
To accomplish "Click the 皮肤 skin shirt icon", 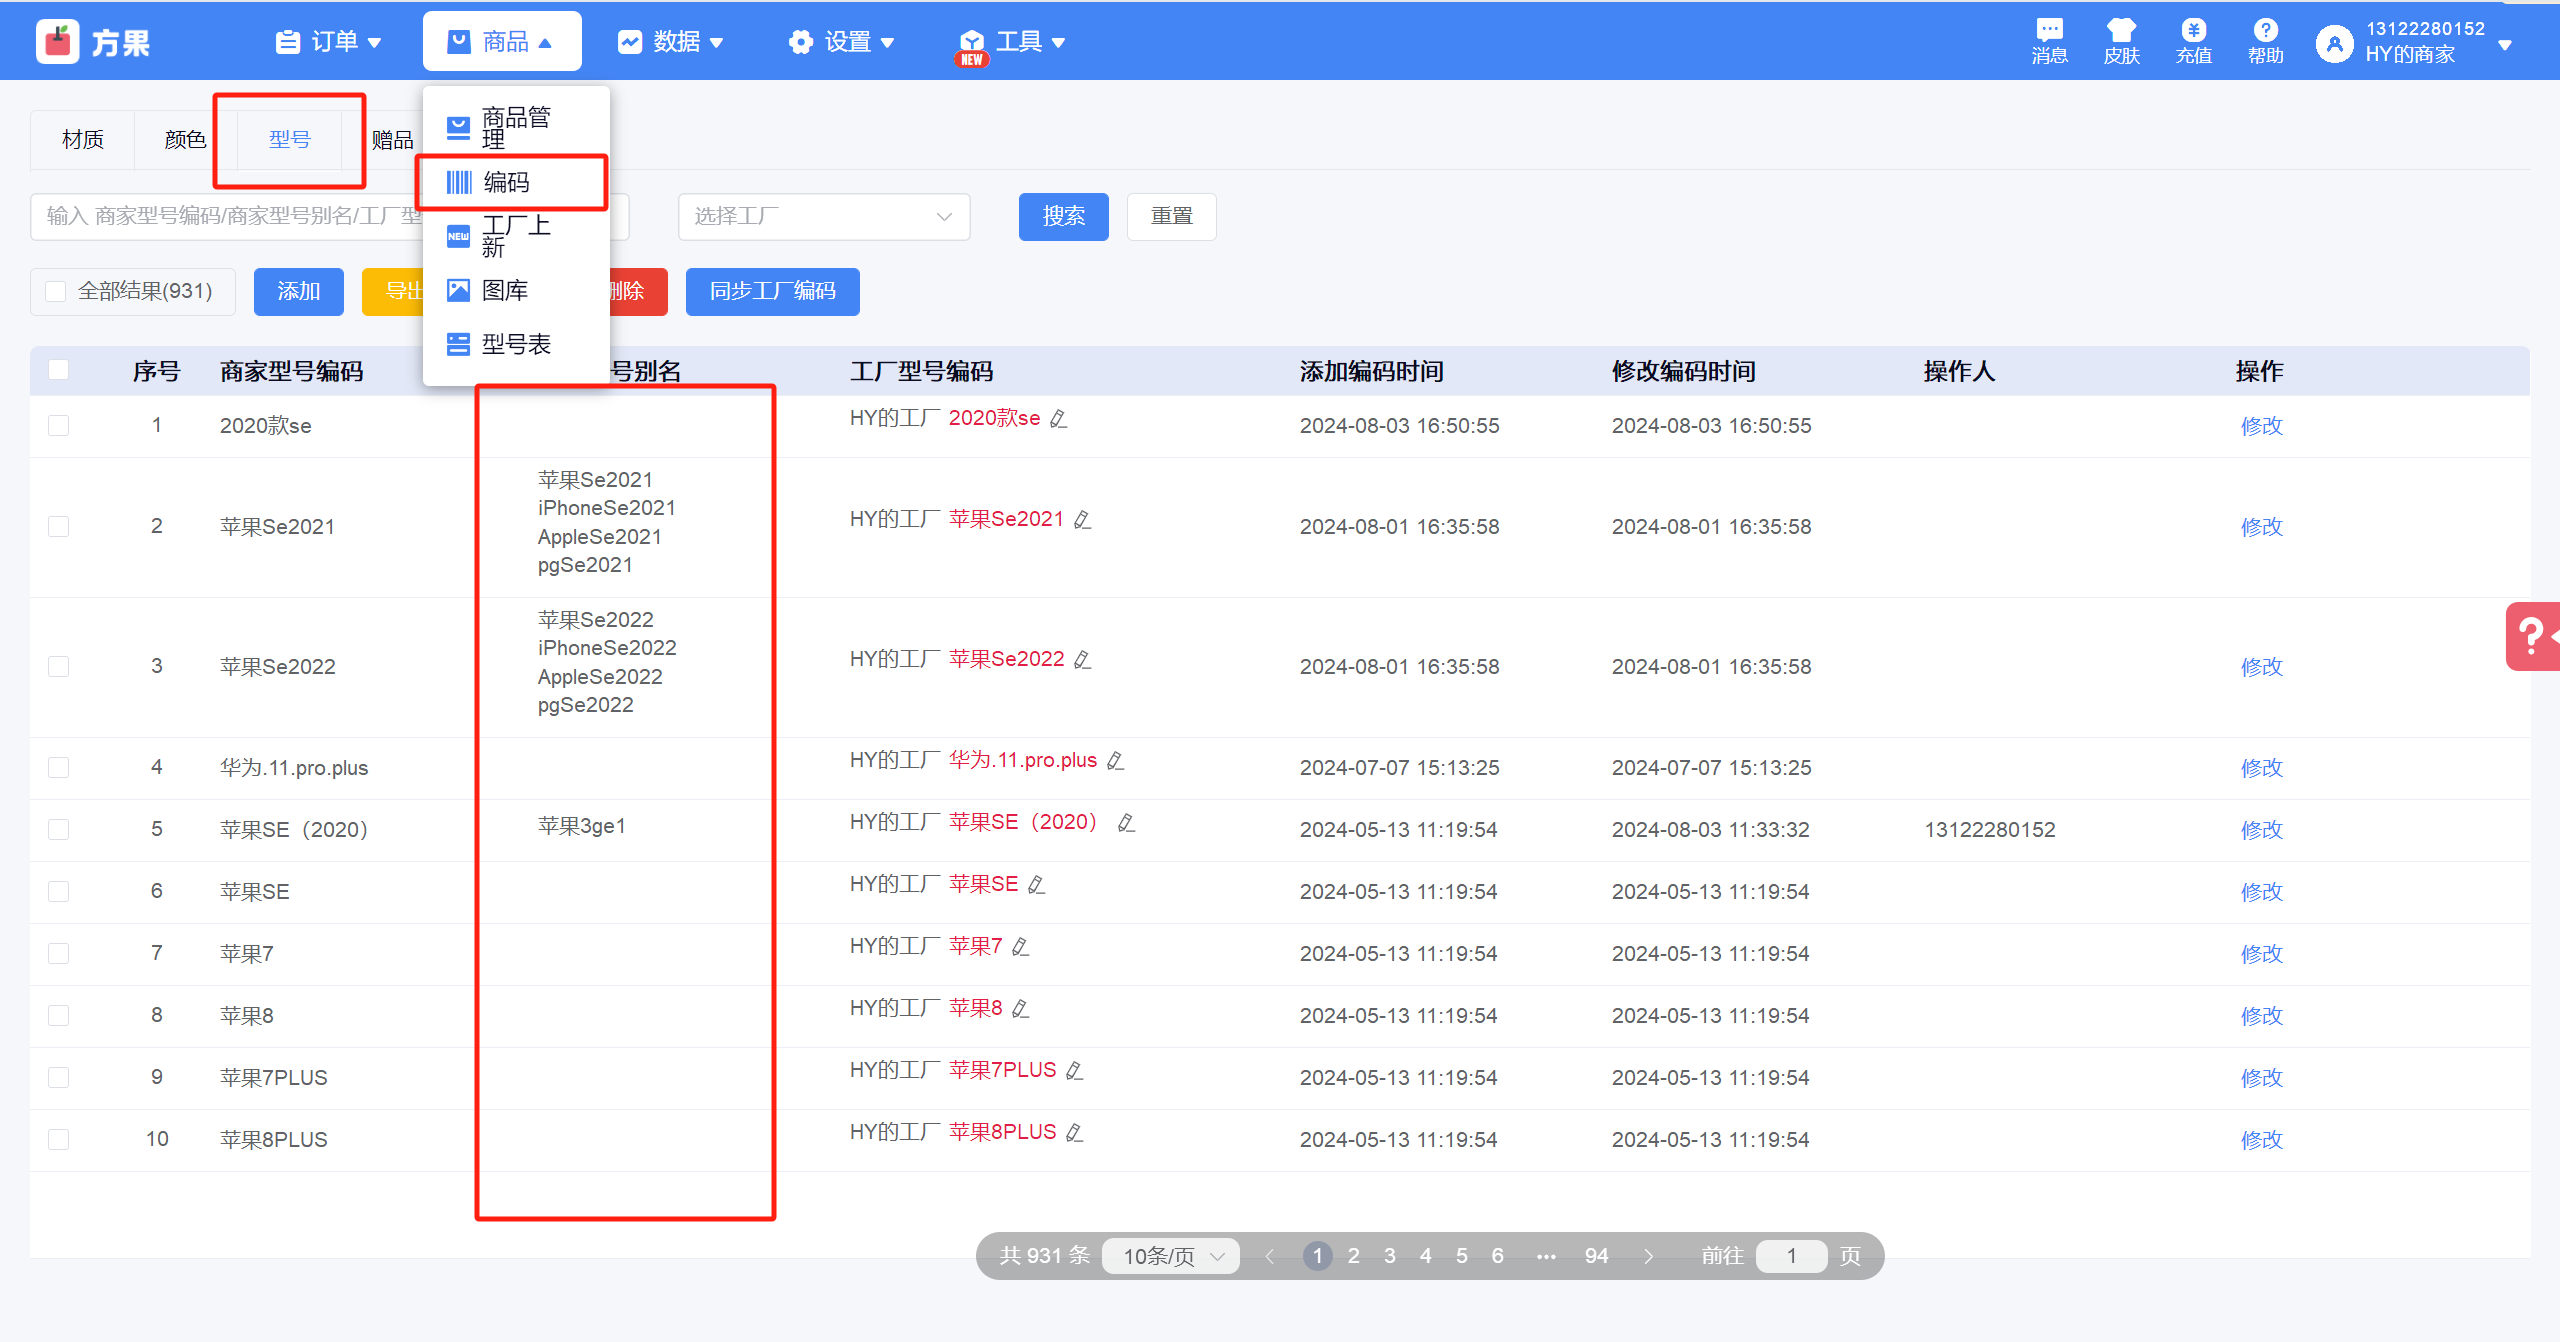I will [x=2121, y=30].
